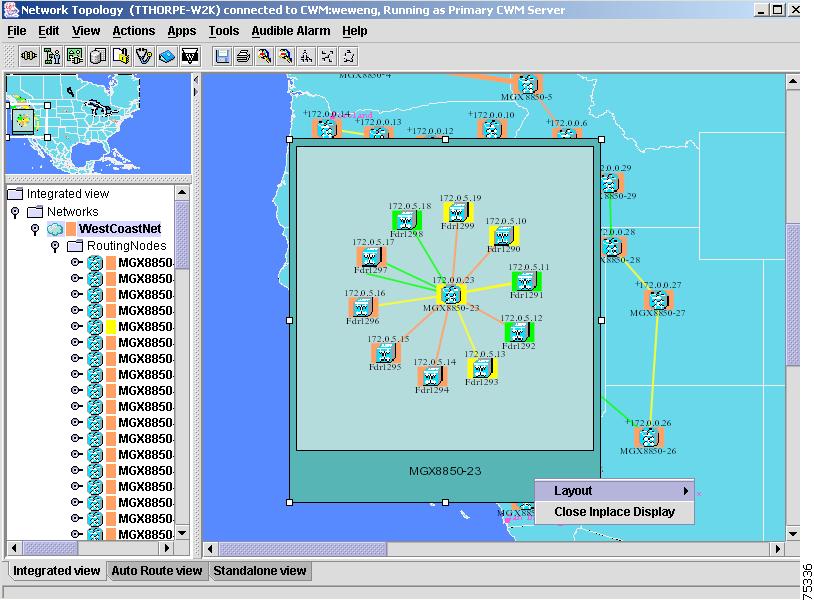814x600 pixels.
Task: Select the Fdr1291 feeder node icon
Action: [x=526, y=282]
